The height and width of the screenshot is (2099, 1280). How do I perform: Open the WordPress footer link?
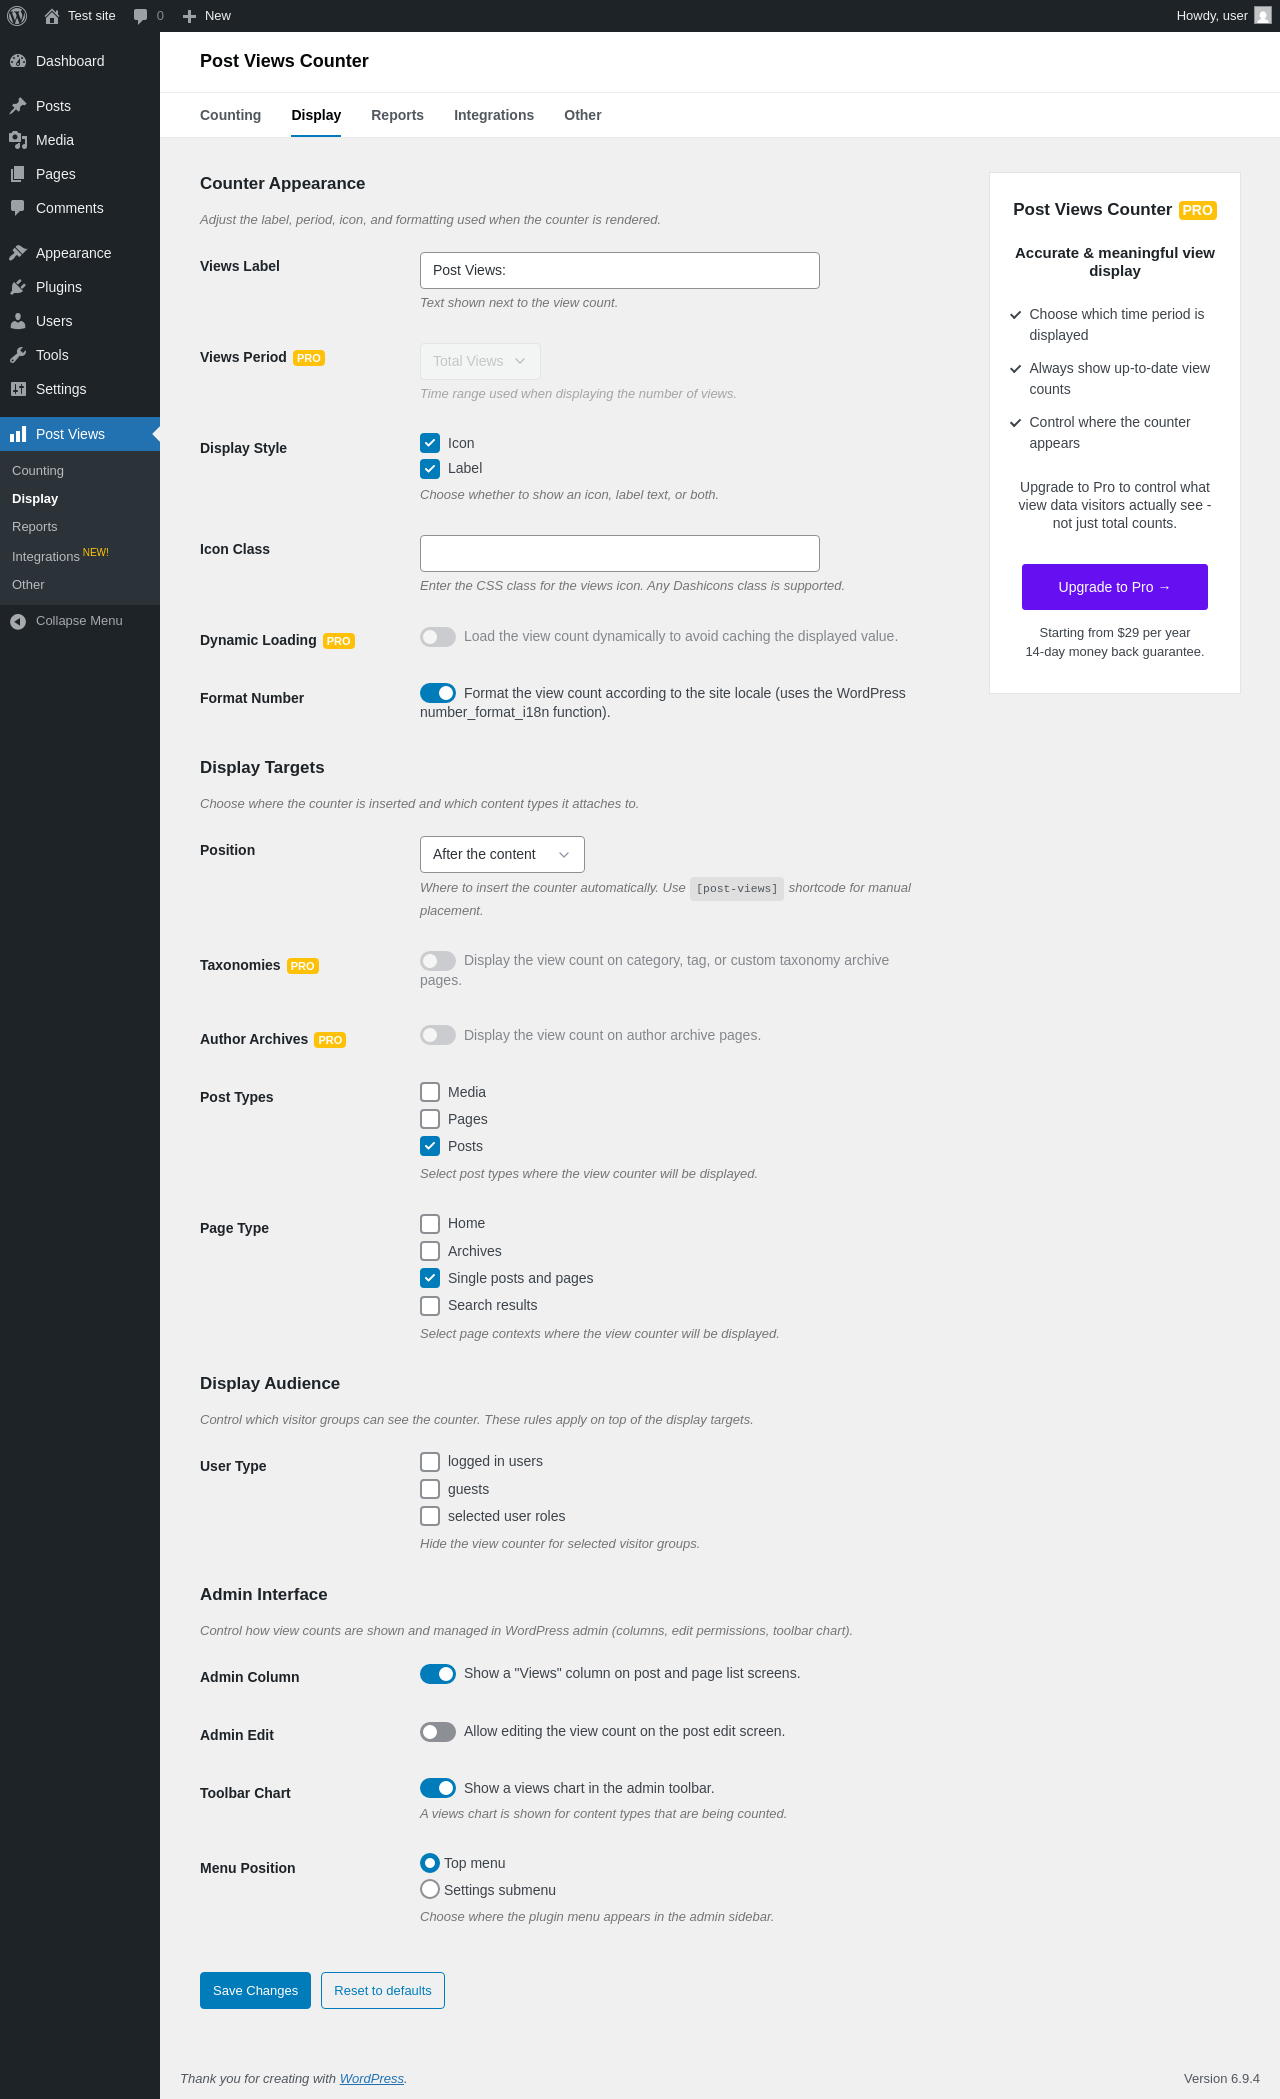point(372,2078)
